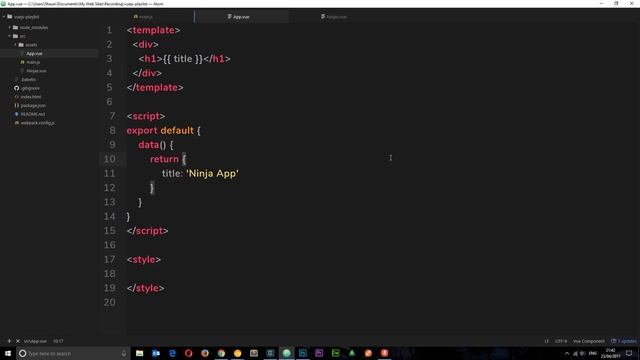Viewport: 640px width, 360px height.
Task: Open Microsoft Edge from taskbar
Action: point(172,353)
